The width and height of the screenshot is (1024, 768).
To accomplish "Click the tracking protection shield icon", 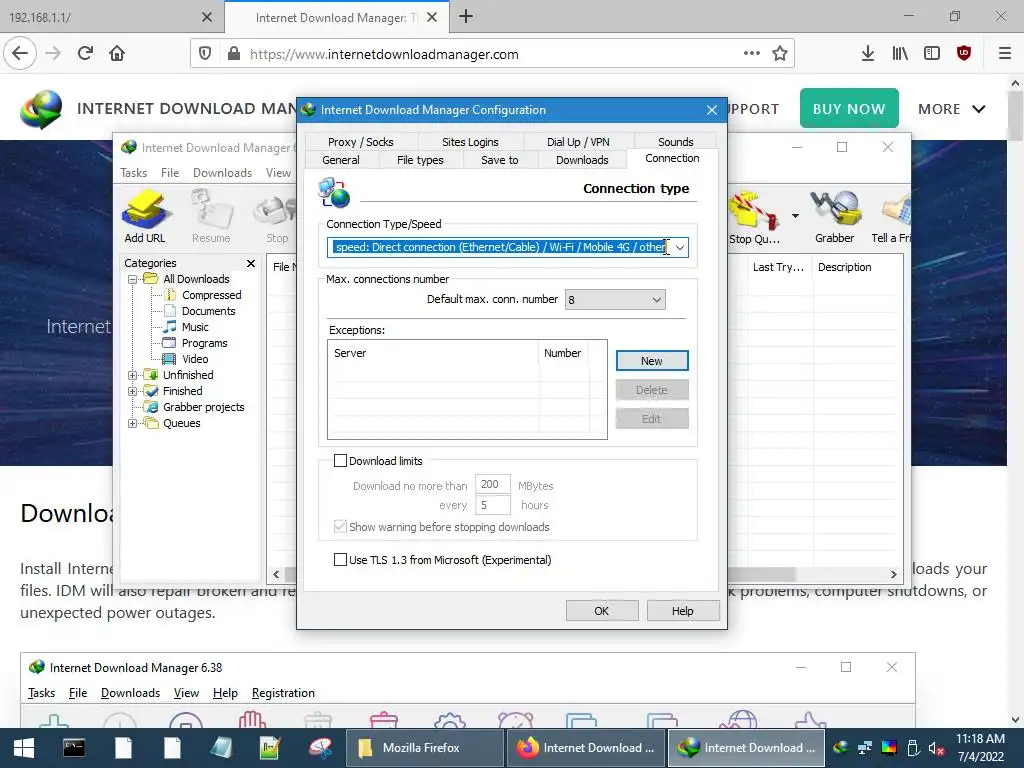I will [205, 54].
